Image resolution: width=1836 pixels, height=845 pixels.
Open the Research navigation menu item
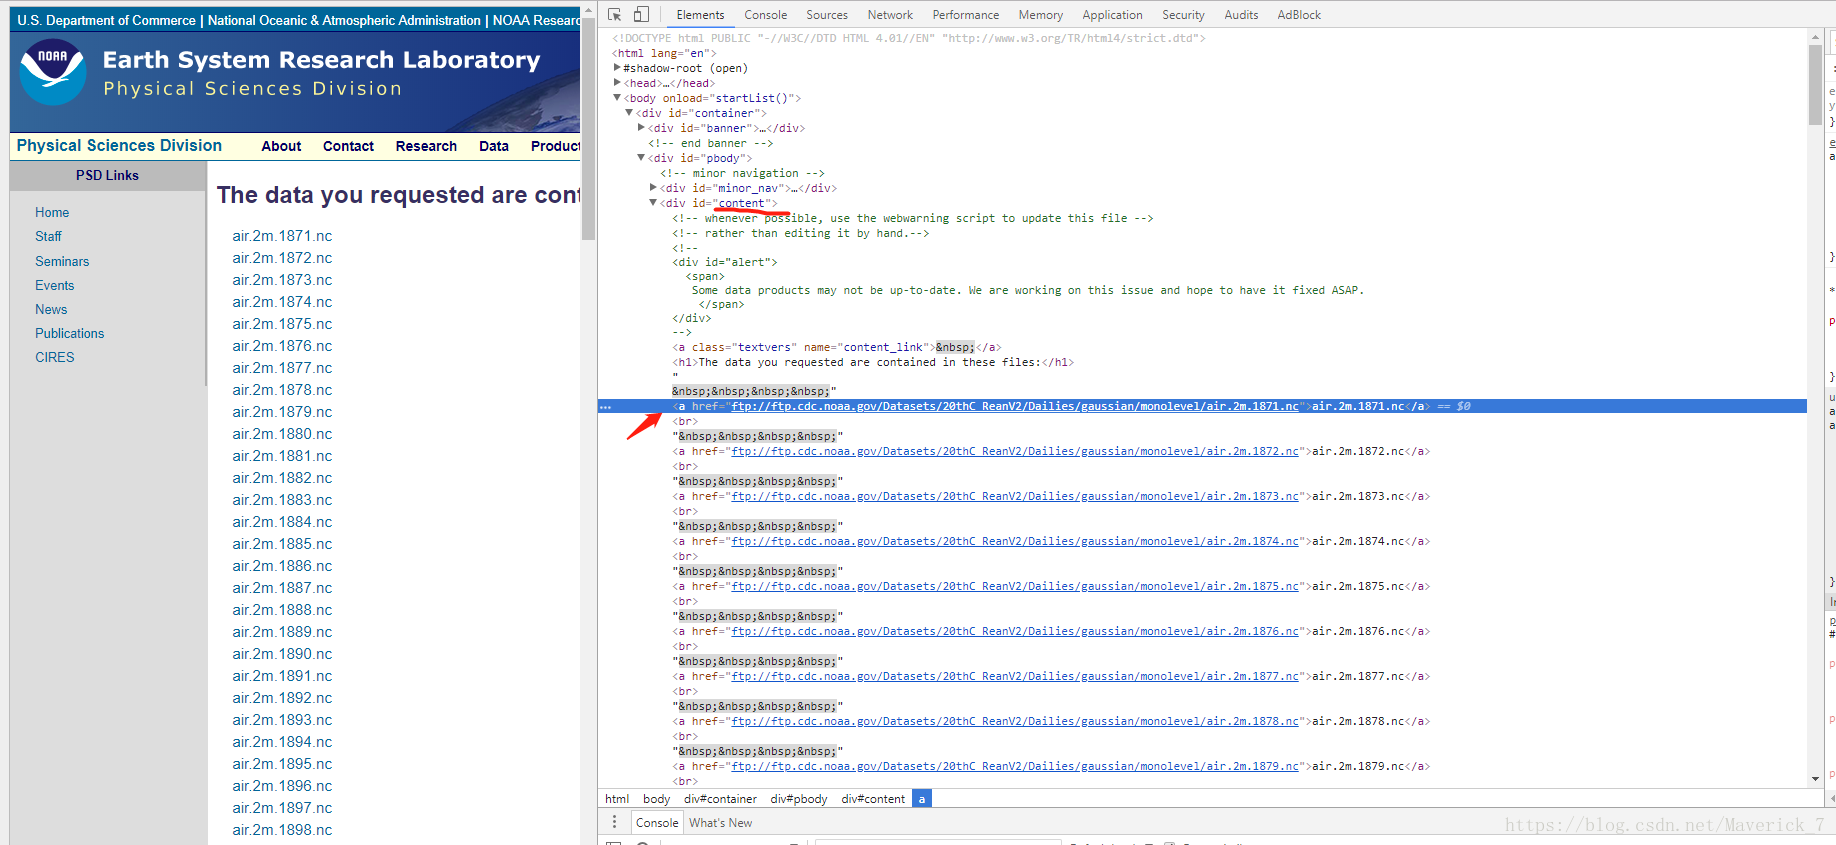[x=426, y=146]
